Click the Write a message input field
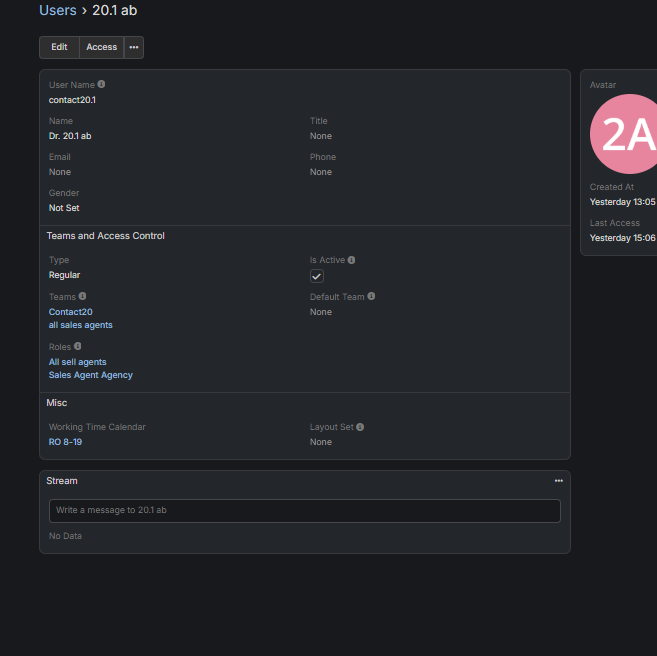657x656 pixels. [305, 511]
